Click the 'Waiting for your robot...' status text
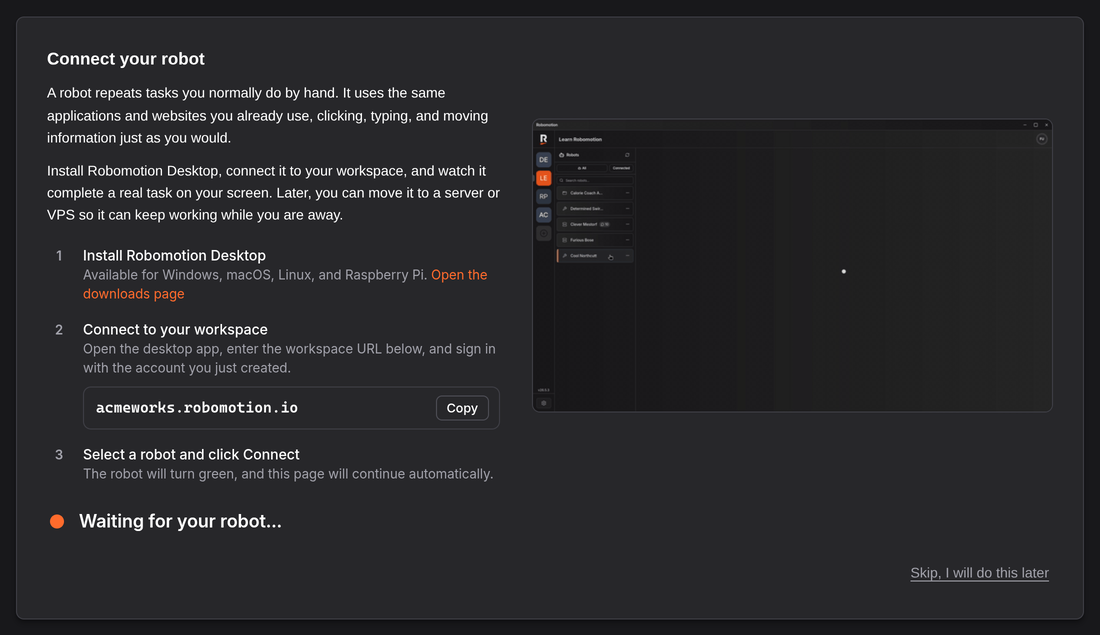Image resolution: width=1100 pixels, height=635 pixels. [180, 521]
